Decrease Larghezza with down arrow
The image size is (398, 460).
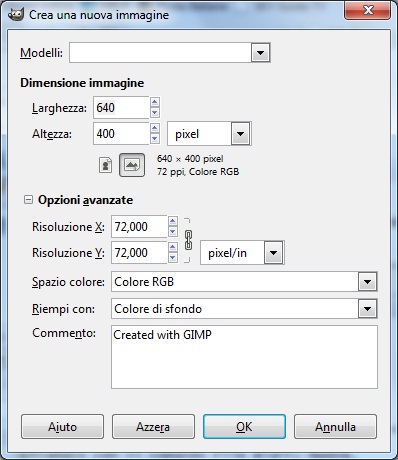(x=155, y=113)
